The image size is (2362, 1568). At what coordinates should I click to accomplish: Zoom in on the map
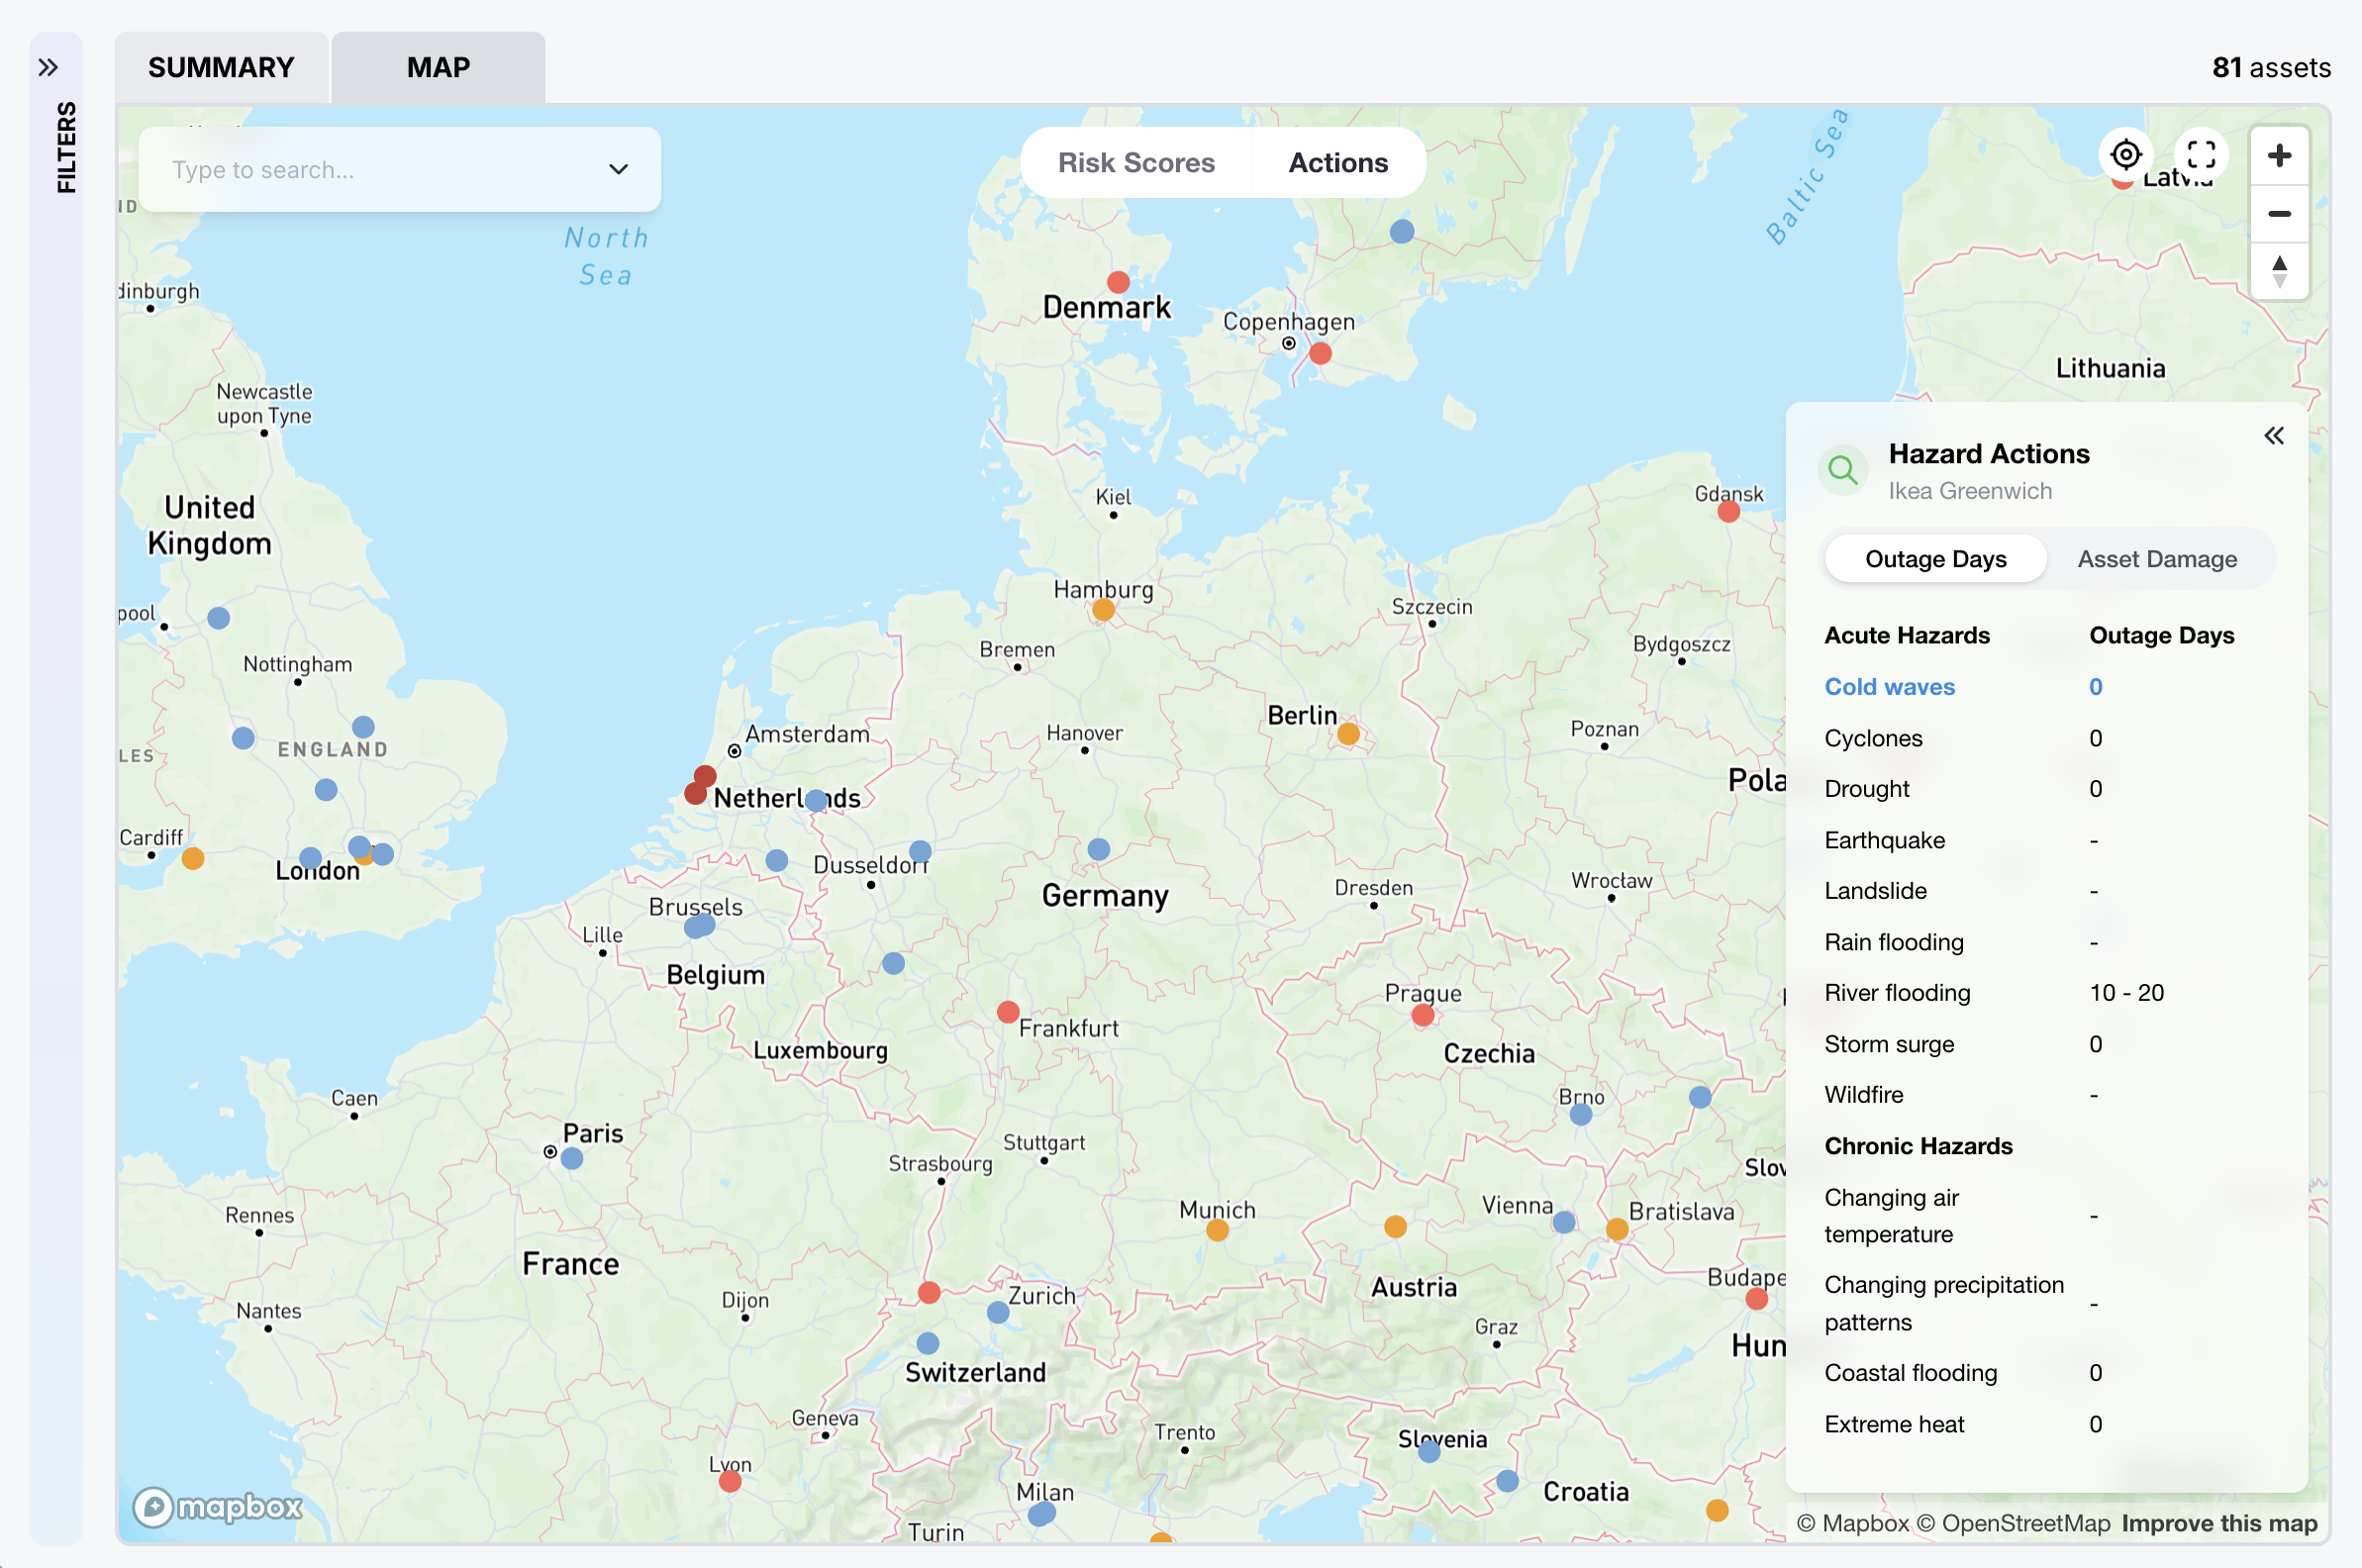2279,156
